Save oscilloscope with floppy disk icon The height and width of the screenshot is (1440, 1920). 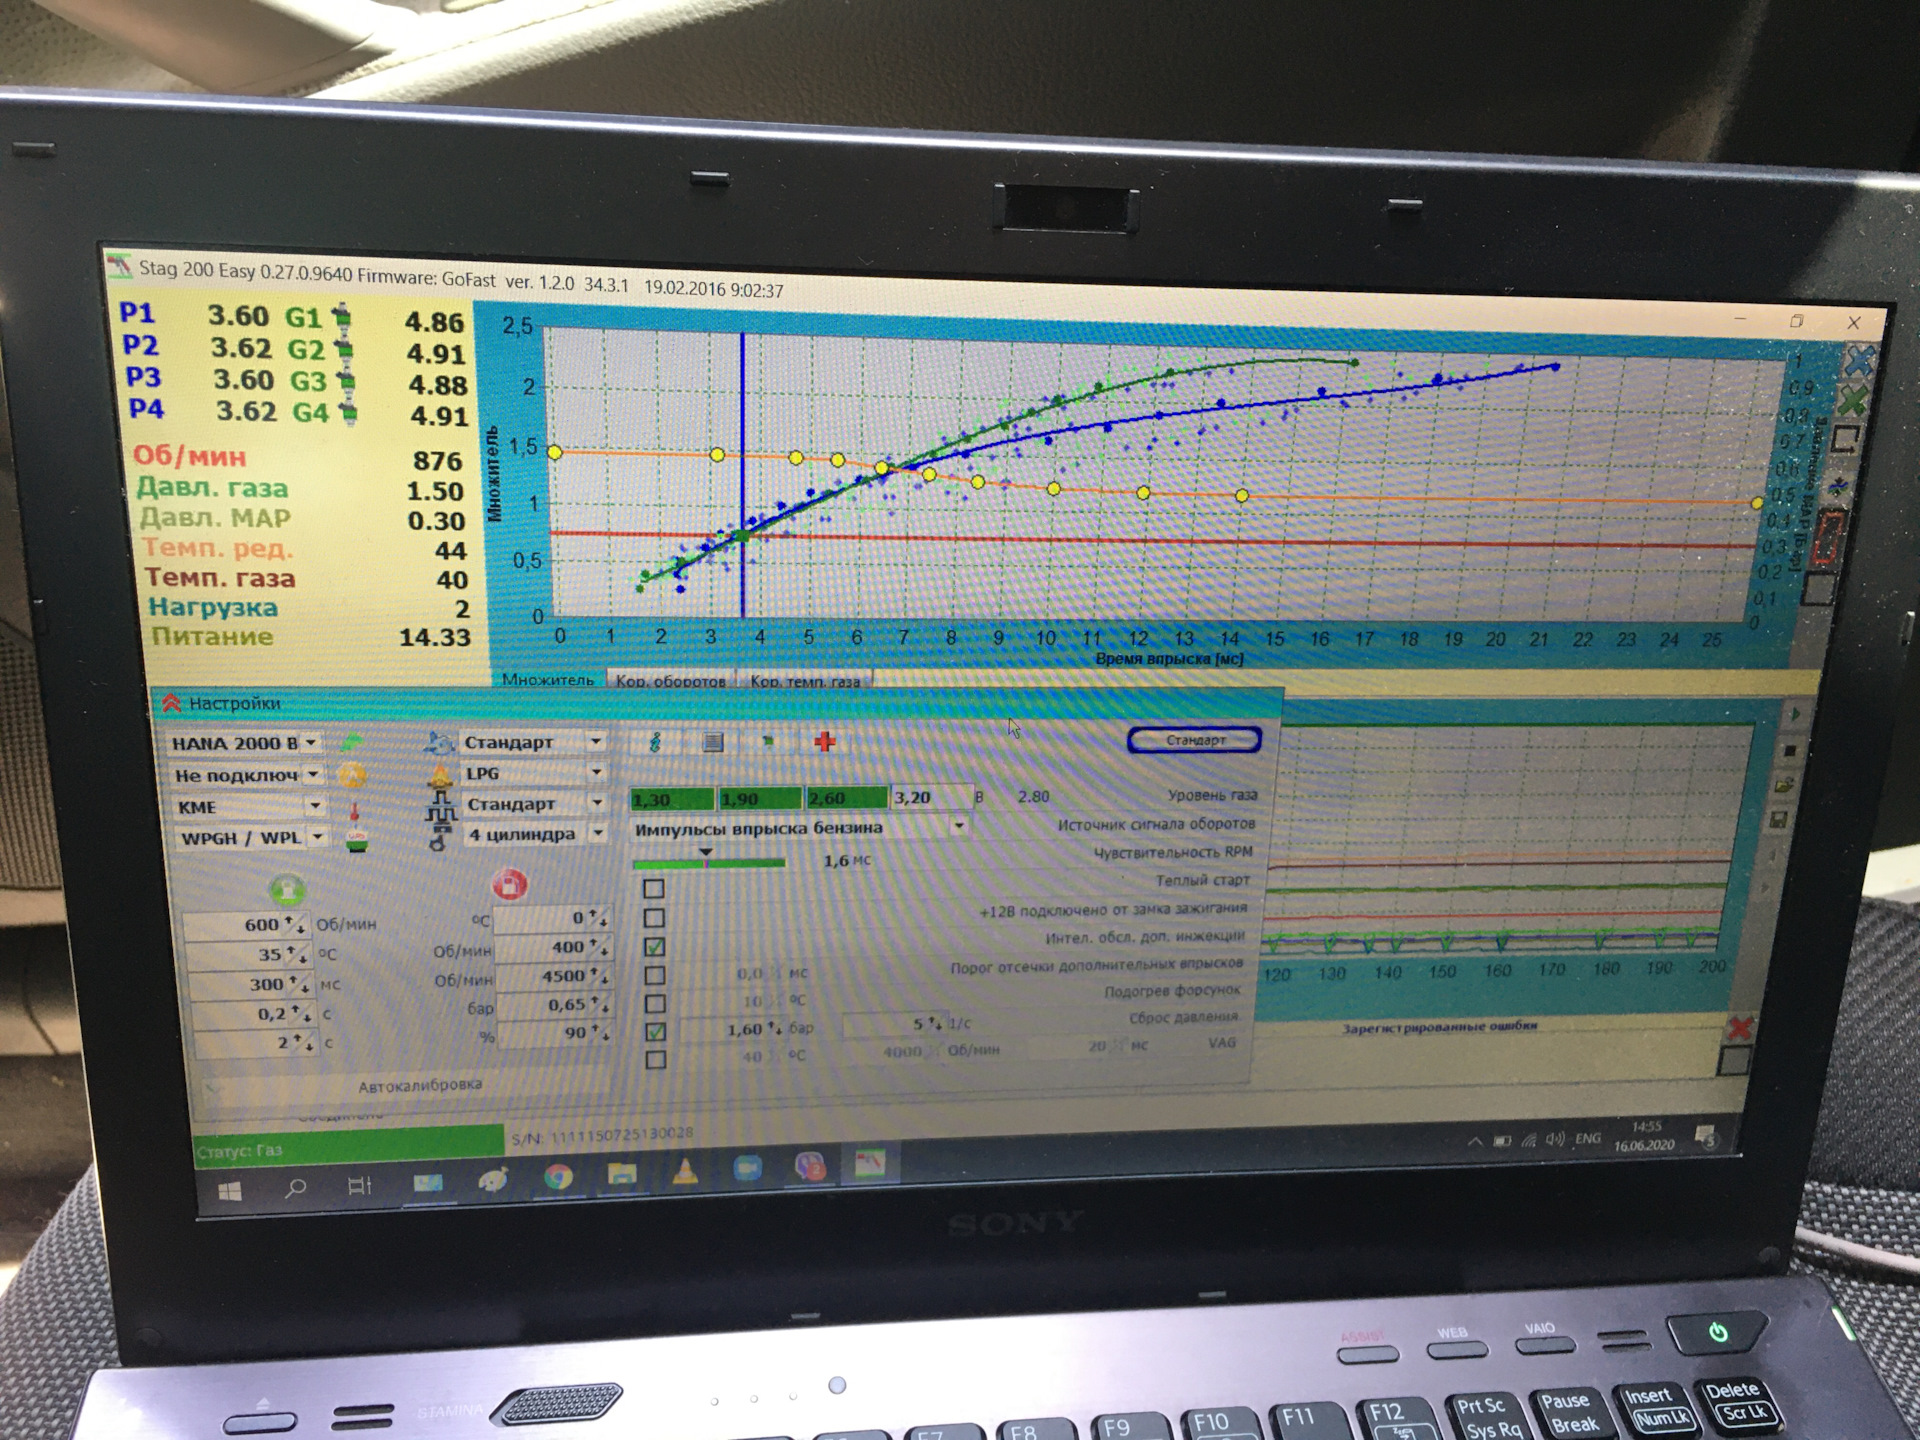click(1779, 821)
